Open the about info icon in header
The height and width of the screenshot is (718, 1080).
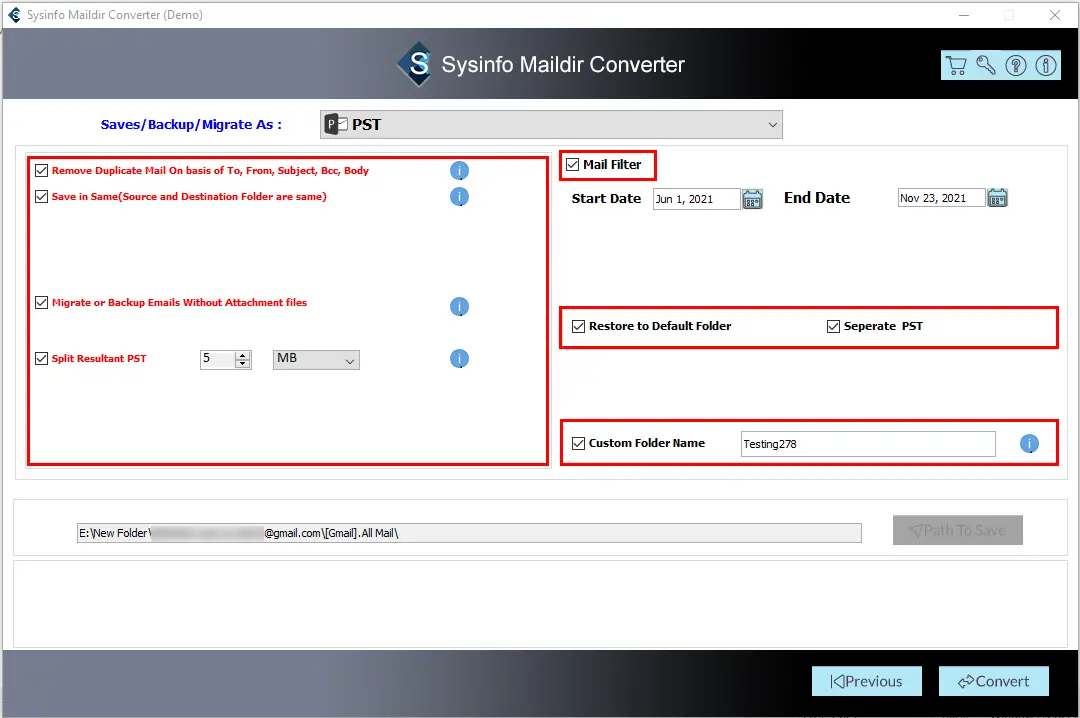point(1046,65)
